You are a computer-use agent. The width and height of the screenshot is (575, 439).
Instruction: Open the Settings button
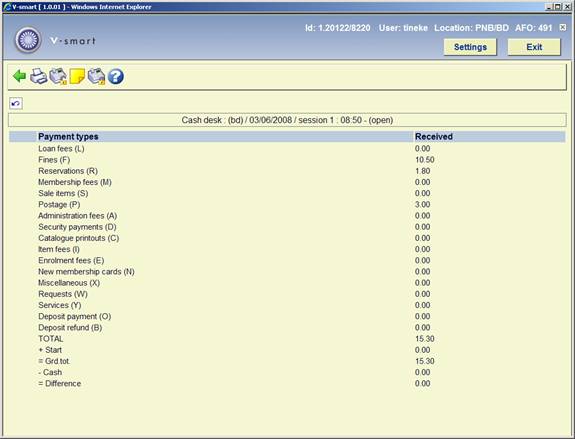(470, 47)
